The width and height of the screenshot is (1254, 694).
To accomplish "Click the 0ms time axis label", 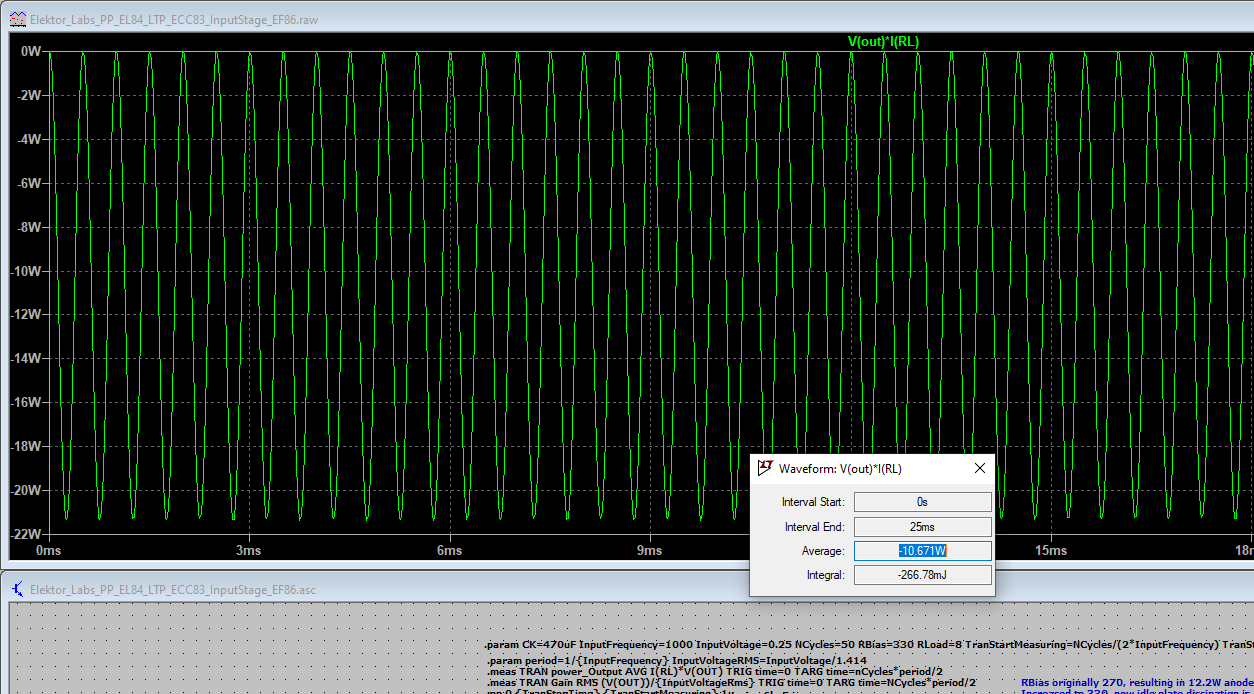I will pyautogui.click(x=48, y=551).
